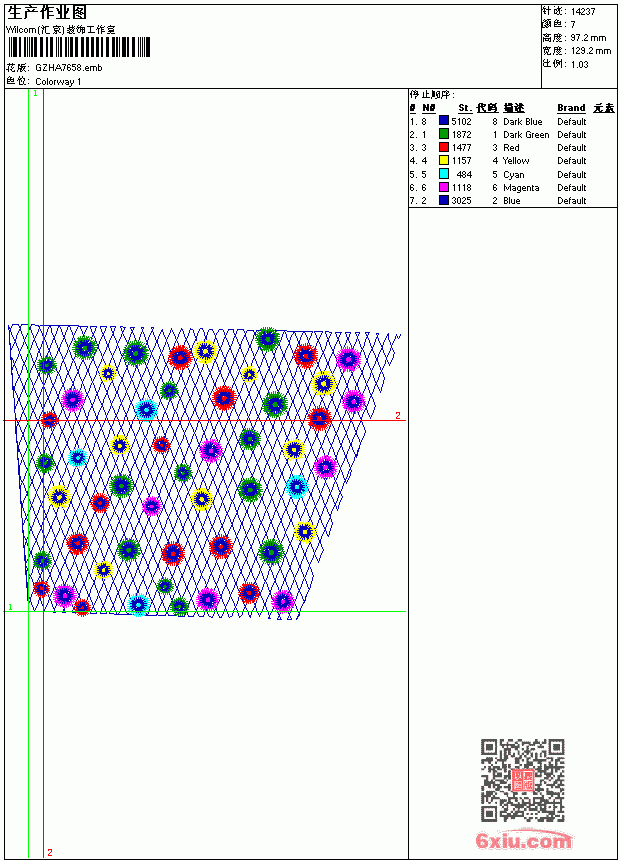Click the Red stop row stitch count 1477
620x860 pixels.
tap(461, 148)
